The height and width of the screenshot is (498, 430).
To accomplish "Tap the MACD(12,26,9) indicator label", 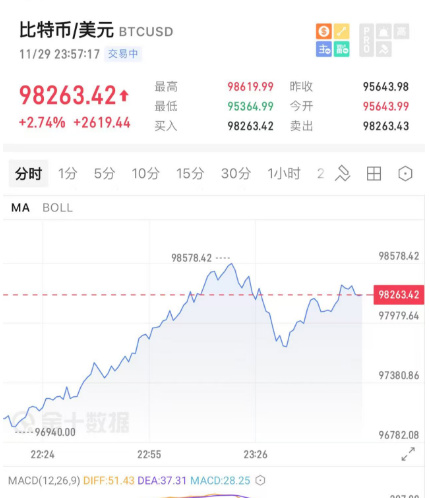I will tap(44, 480).
